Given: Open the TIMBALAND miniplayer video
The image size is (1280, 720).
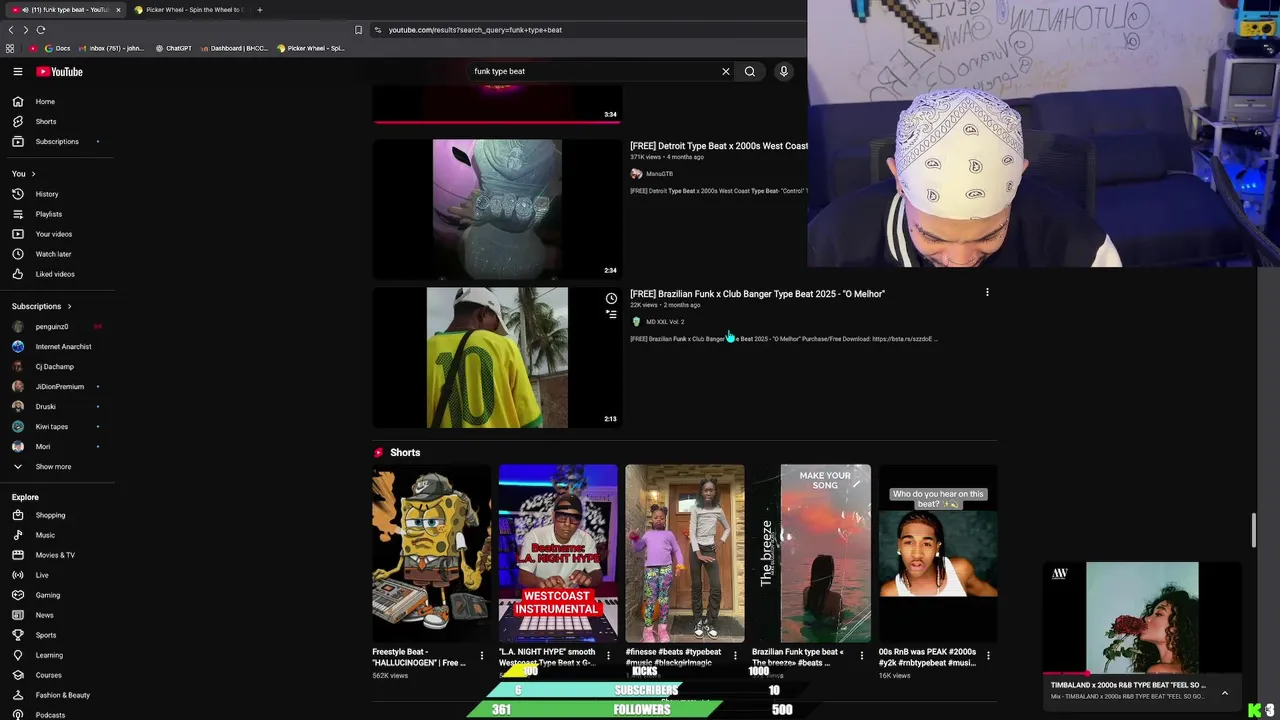Looking at the screenshot, I should coord(1142,617).
